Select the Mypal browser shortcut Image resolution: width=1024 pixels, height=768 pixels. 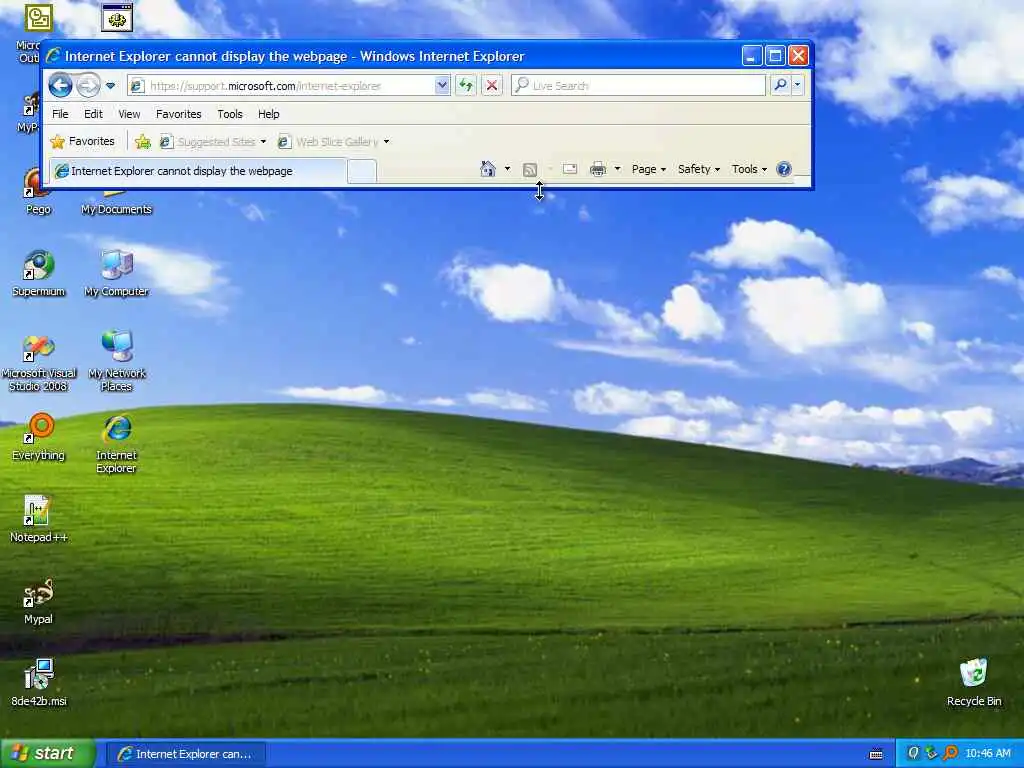coord(38,601)
